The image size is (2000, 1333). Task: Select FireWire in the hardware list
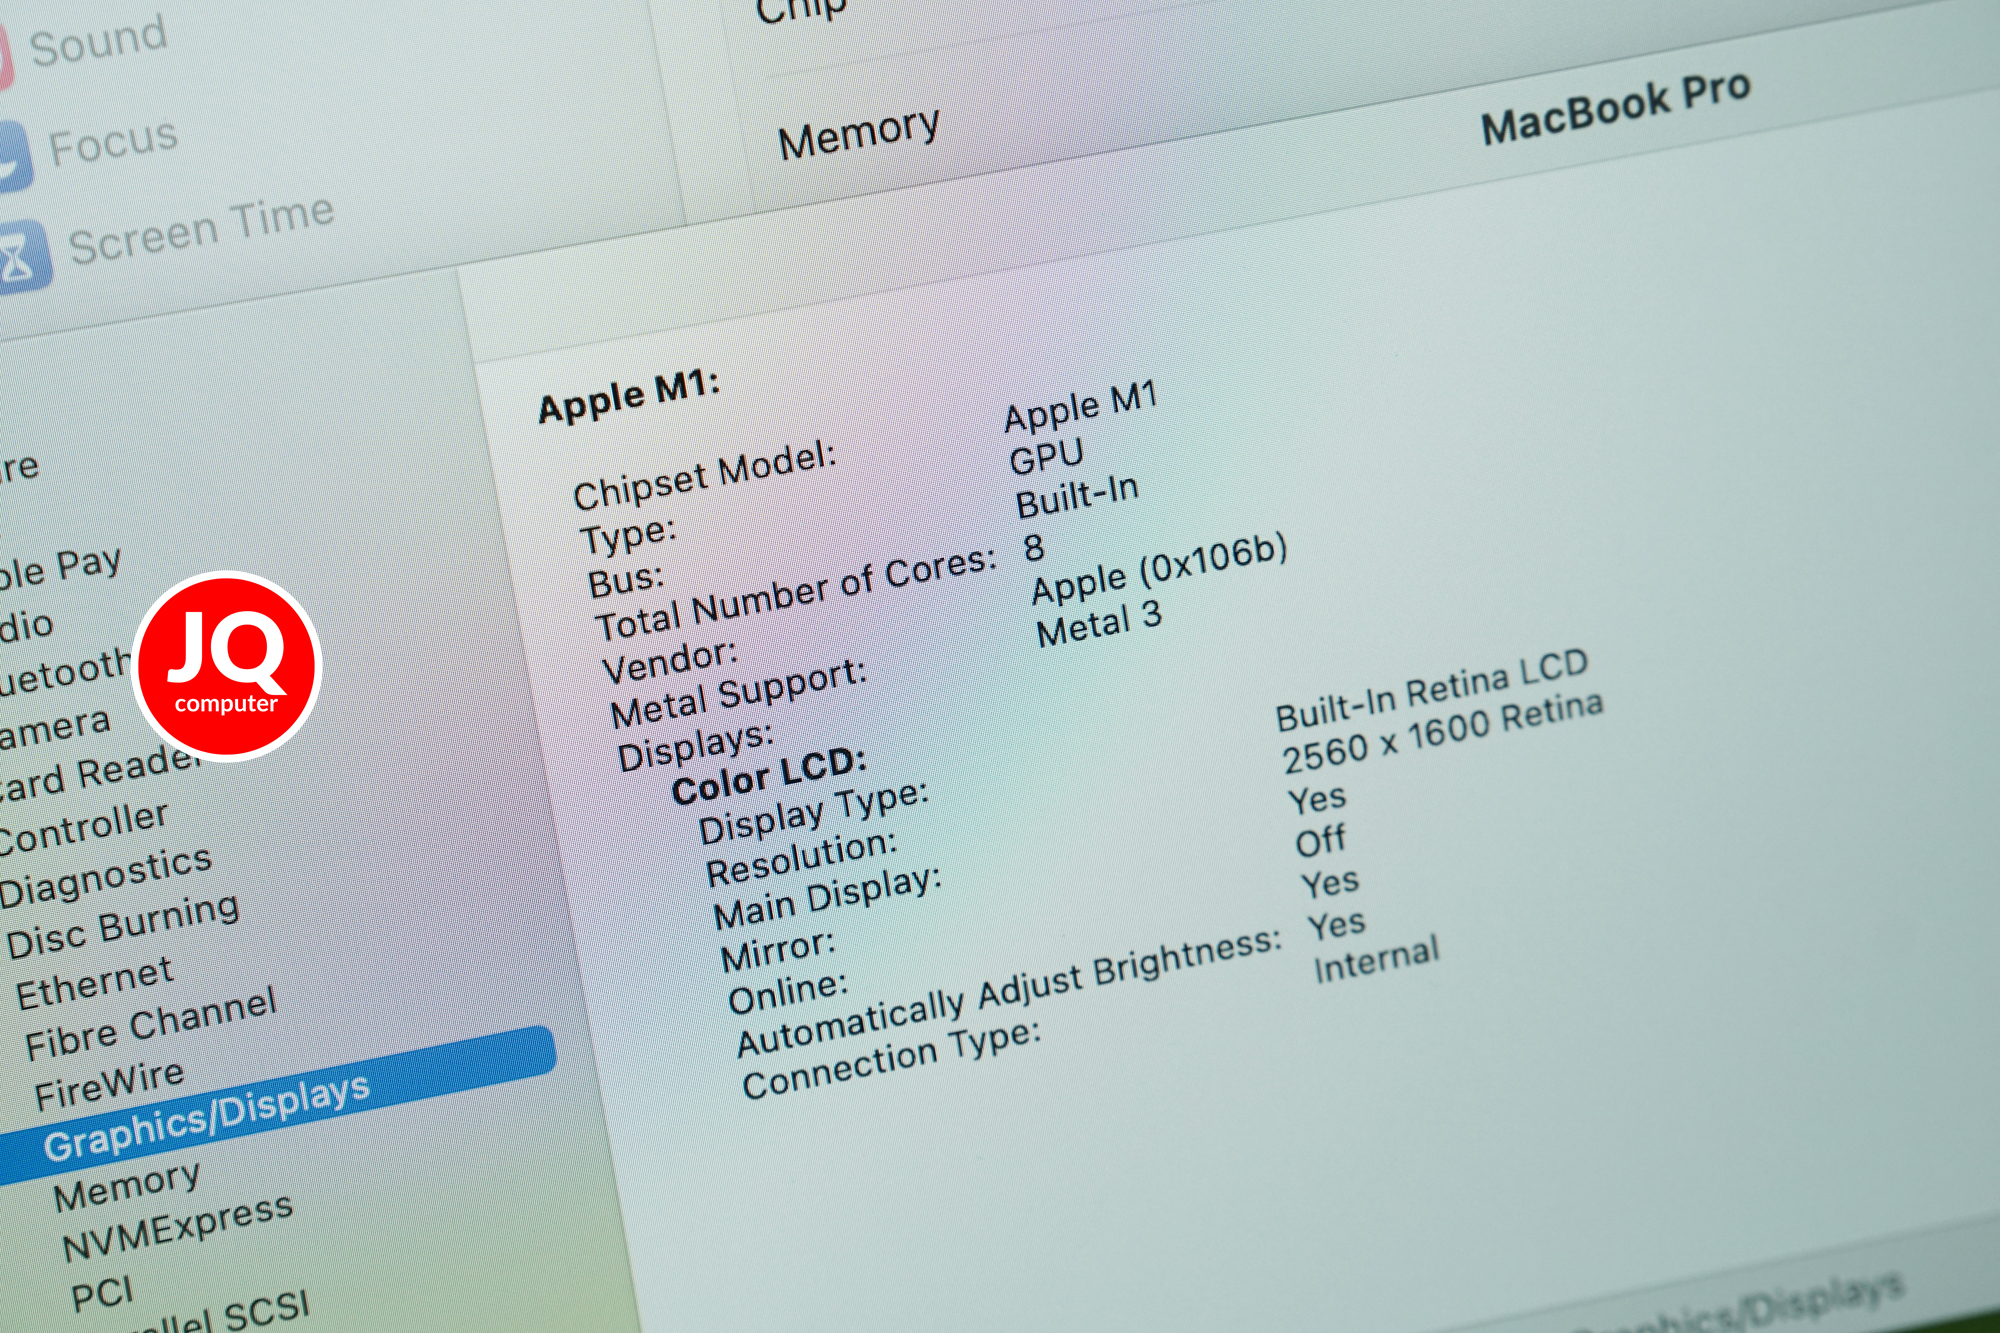[110, 1086]
